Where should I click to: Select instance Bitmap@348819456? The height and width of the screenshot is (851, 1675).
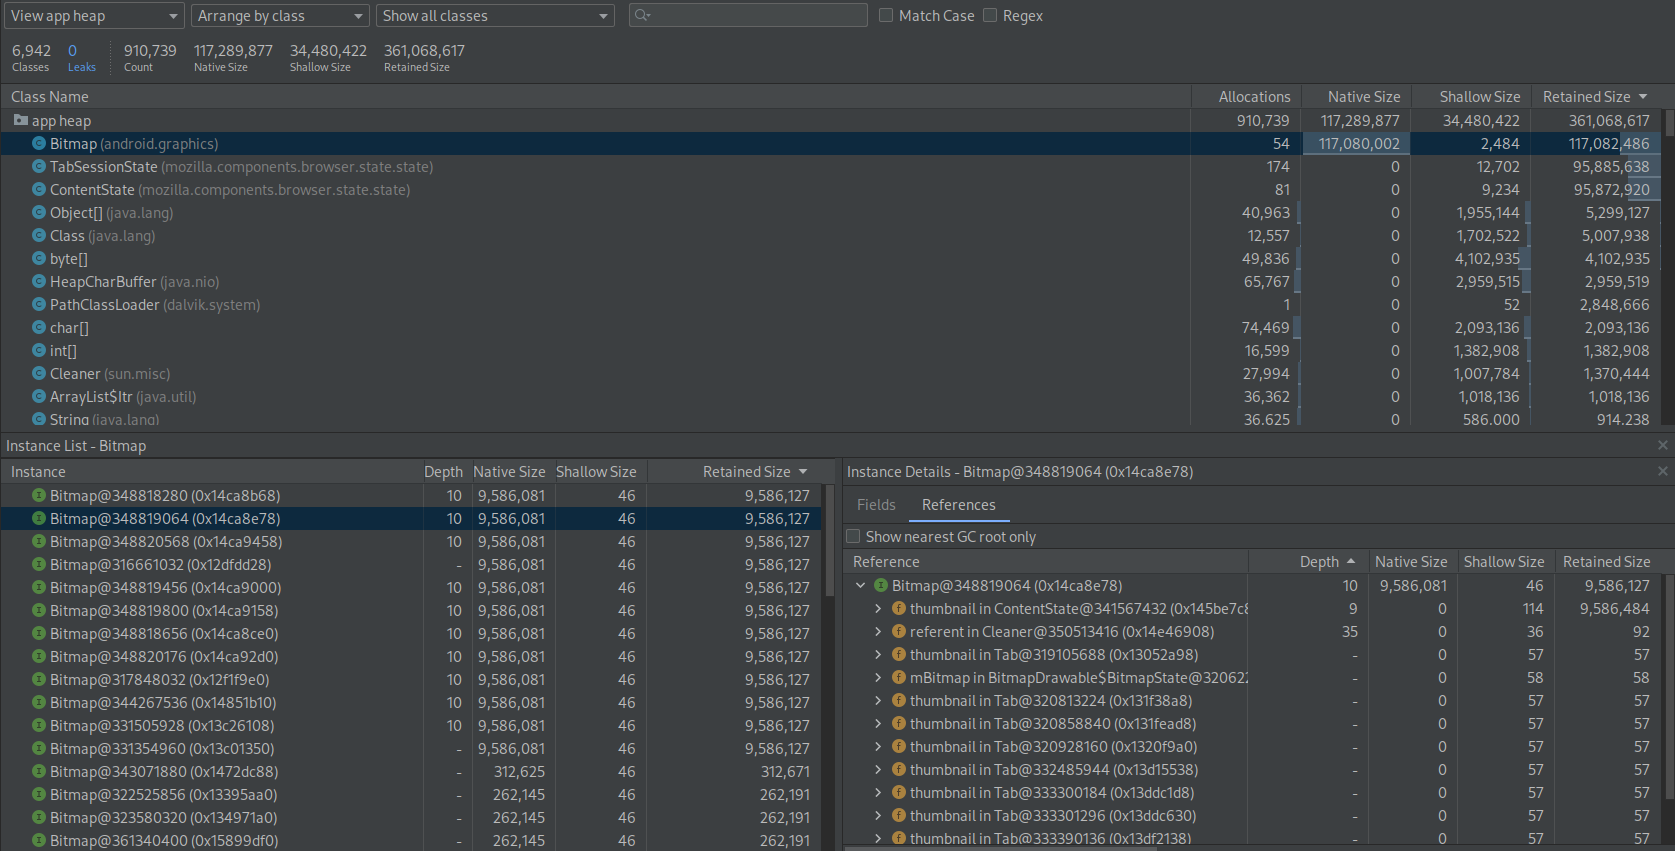point(411,587)
